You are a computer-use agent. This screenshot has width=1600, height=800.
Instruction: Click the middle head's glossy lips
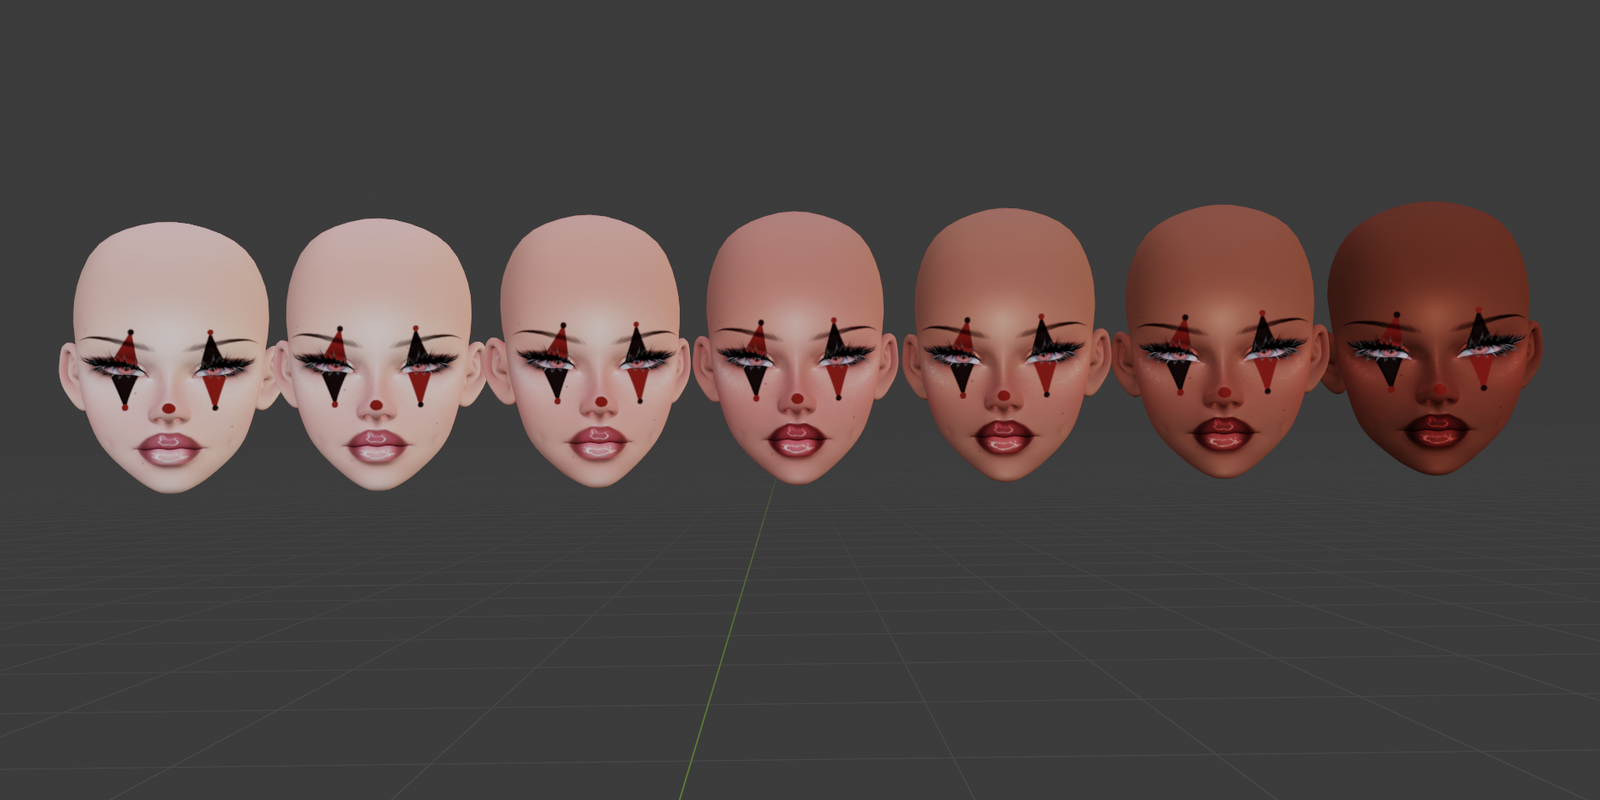[x=797, y=437]
